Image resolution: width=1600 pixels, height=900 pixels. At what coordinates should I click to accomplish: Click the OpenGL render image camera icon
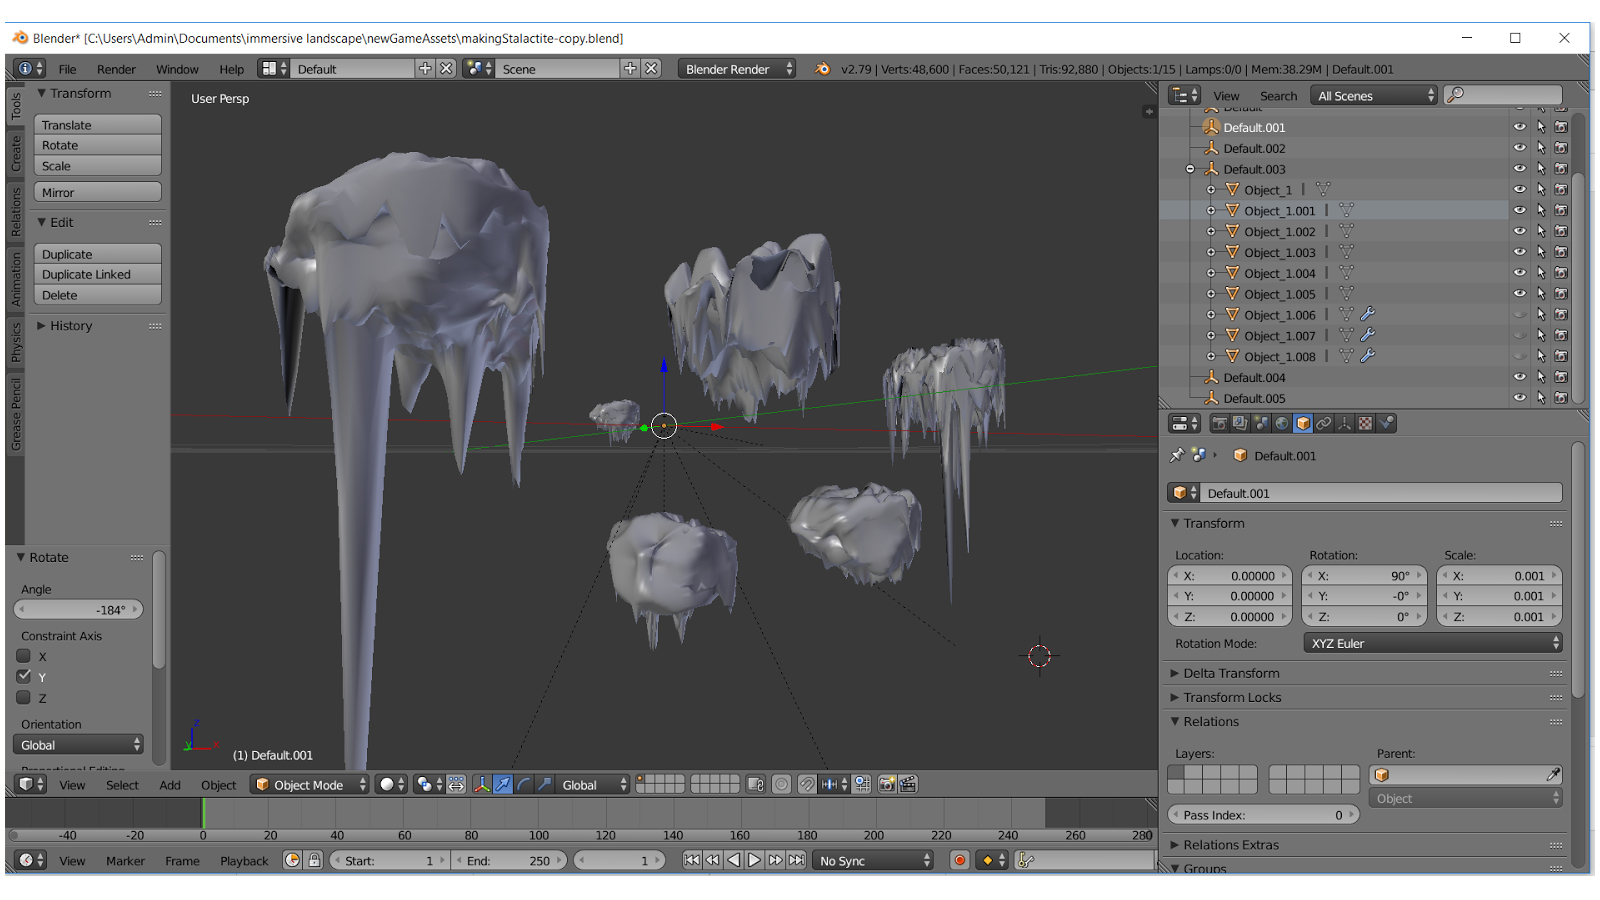point(886,785)
